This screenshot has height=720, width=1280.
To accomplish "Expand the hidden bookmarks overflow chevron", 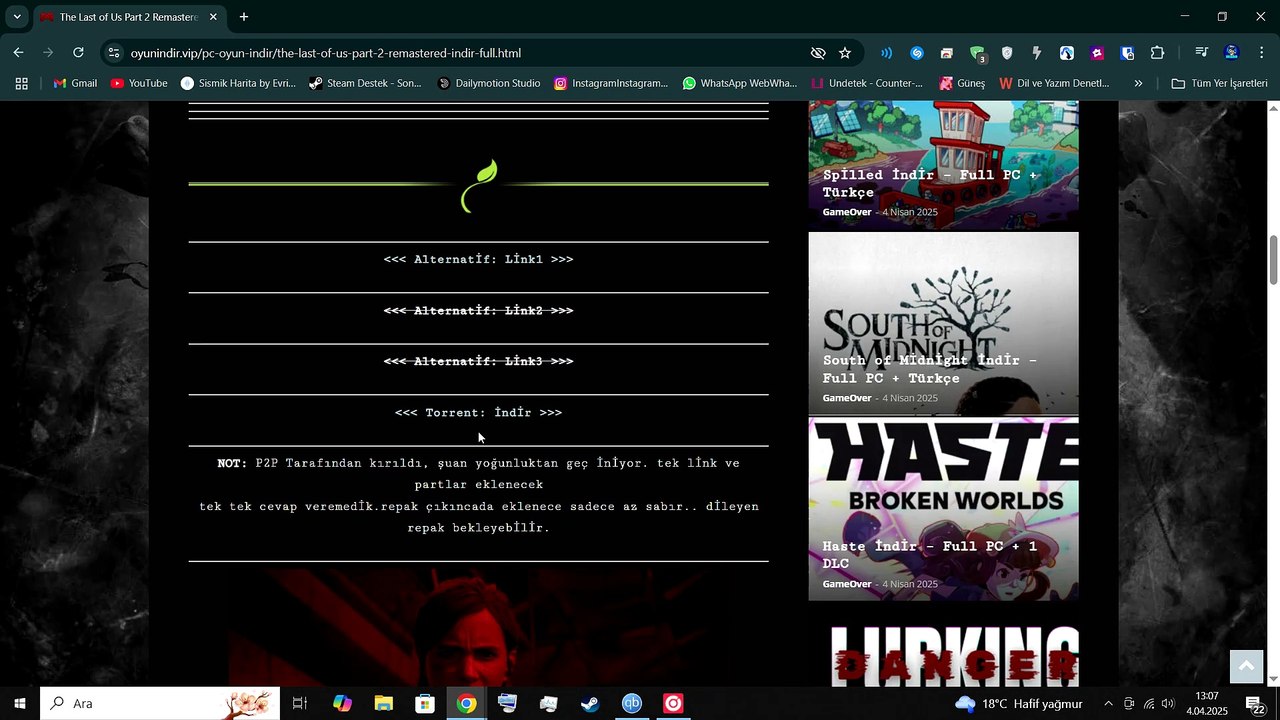I will [x=1138, y=83].
